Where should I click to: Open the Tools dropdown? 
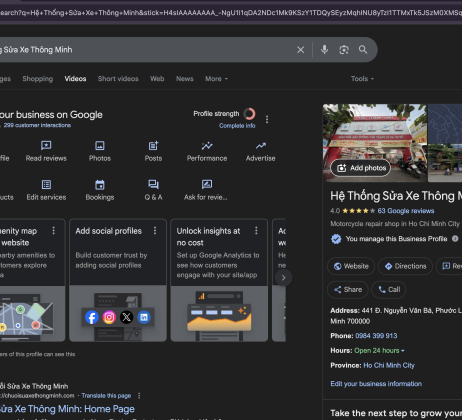362,79
